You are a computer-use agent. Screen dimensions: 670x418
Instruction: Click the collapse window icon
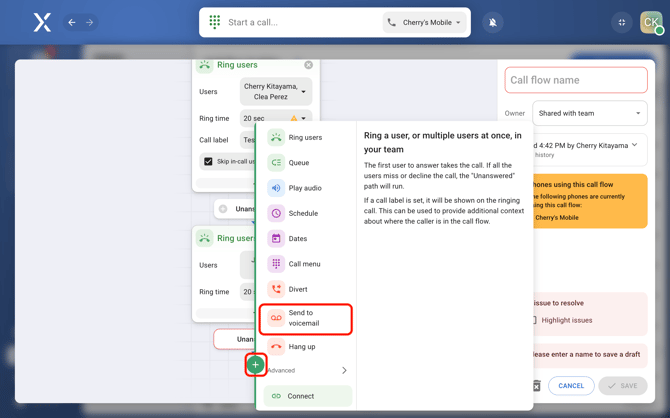pyautogui.click(x=622, y=22)
